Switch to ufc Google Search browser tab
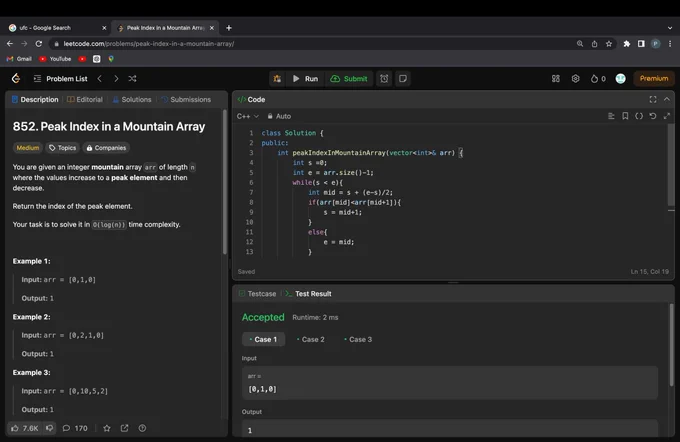Image resolution: width=680 pixels, height=442 pixels. [x=56, y=28]
